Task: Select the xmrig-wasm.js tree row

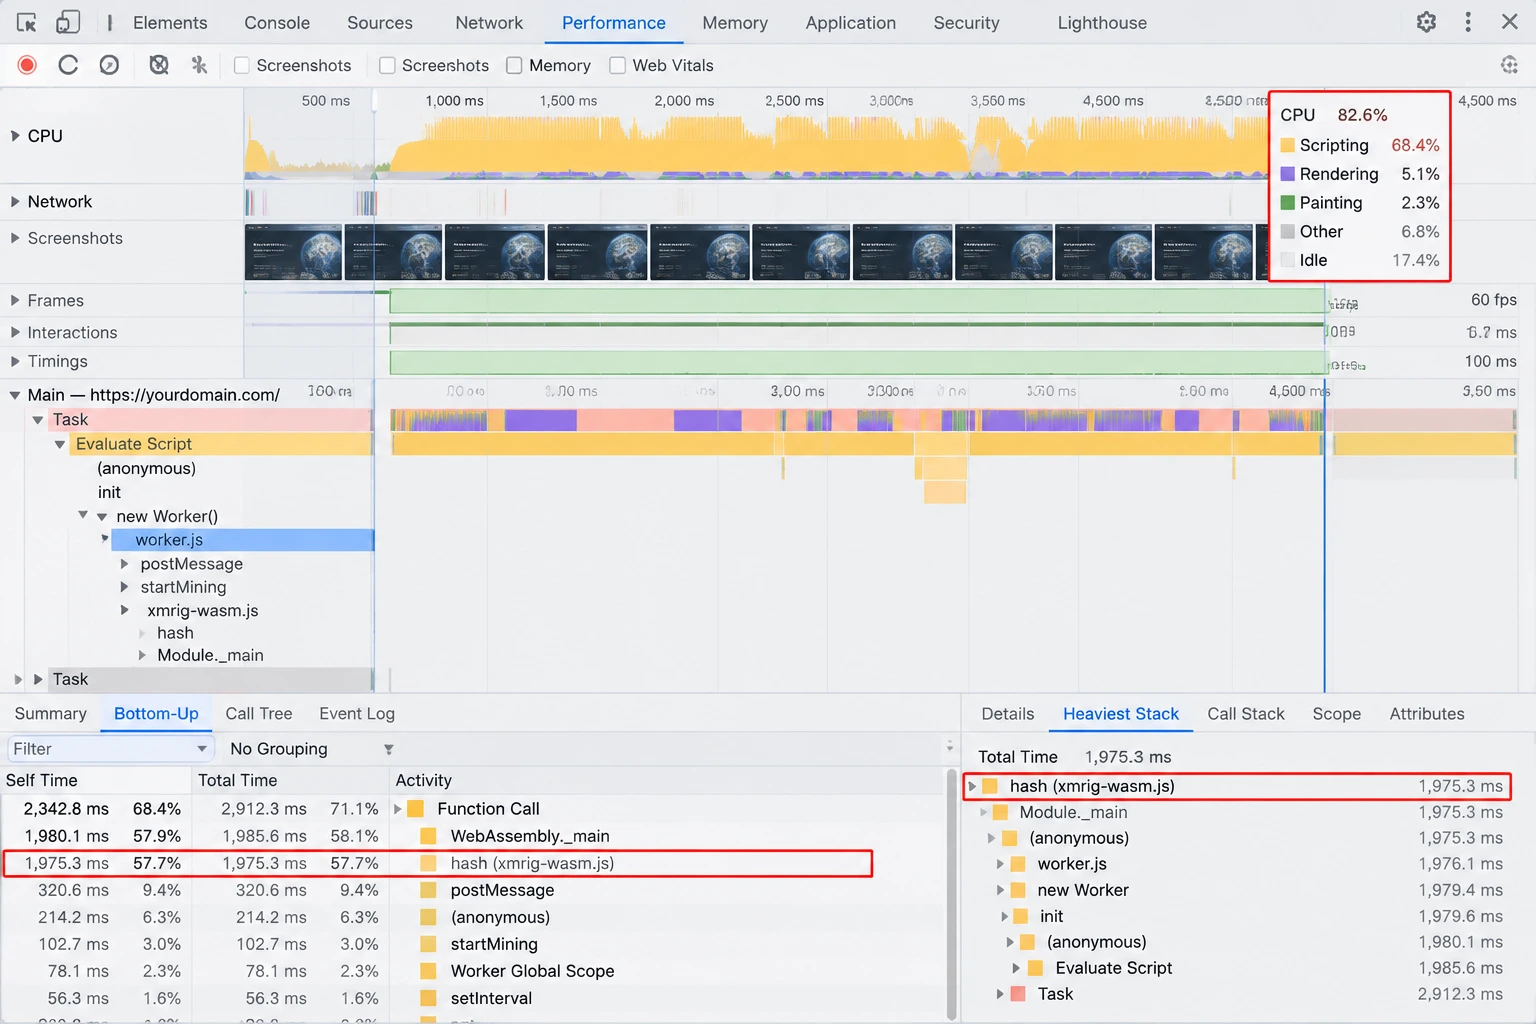Action: click(202, 611)
